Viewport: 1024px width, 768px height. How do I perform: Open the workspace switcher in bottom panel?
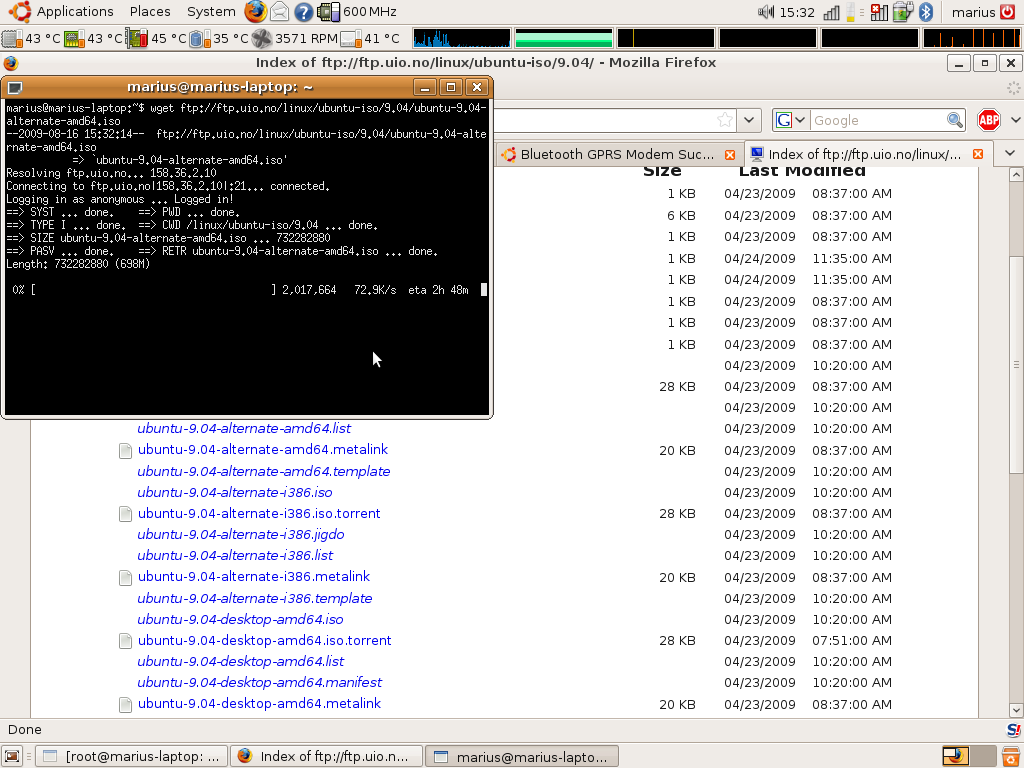[x=969, y=756]
